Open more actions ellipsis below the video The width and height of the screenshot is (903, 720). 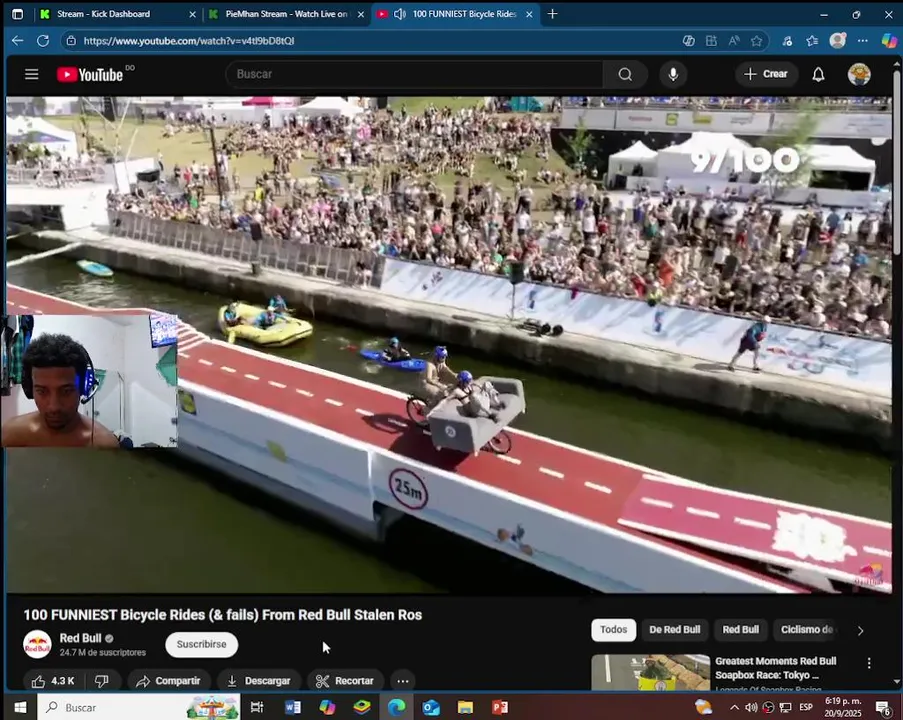pos(403,681)
